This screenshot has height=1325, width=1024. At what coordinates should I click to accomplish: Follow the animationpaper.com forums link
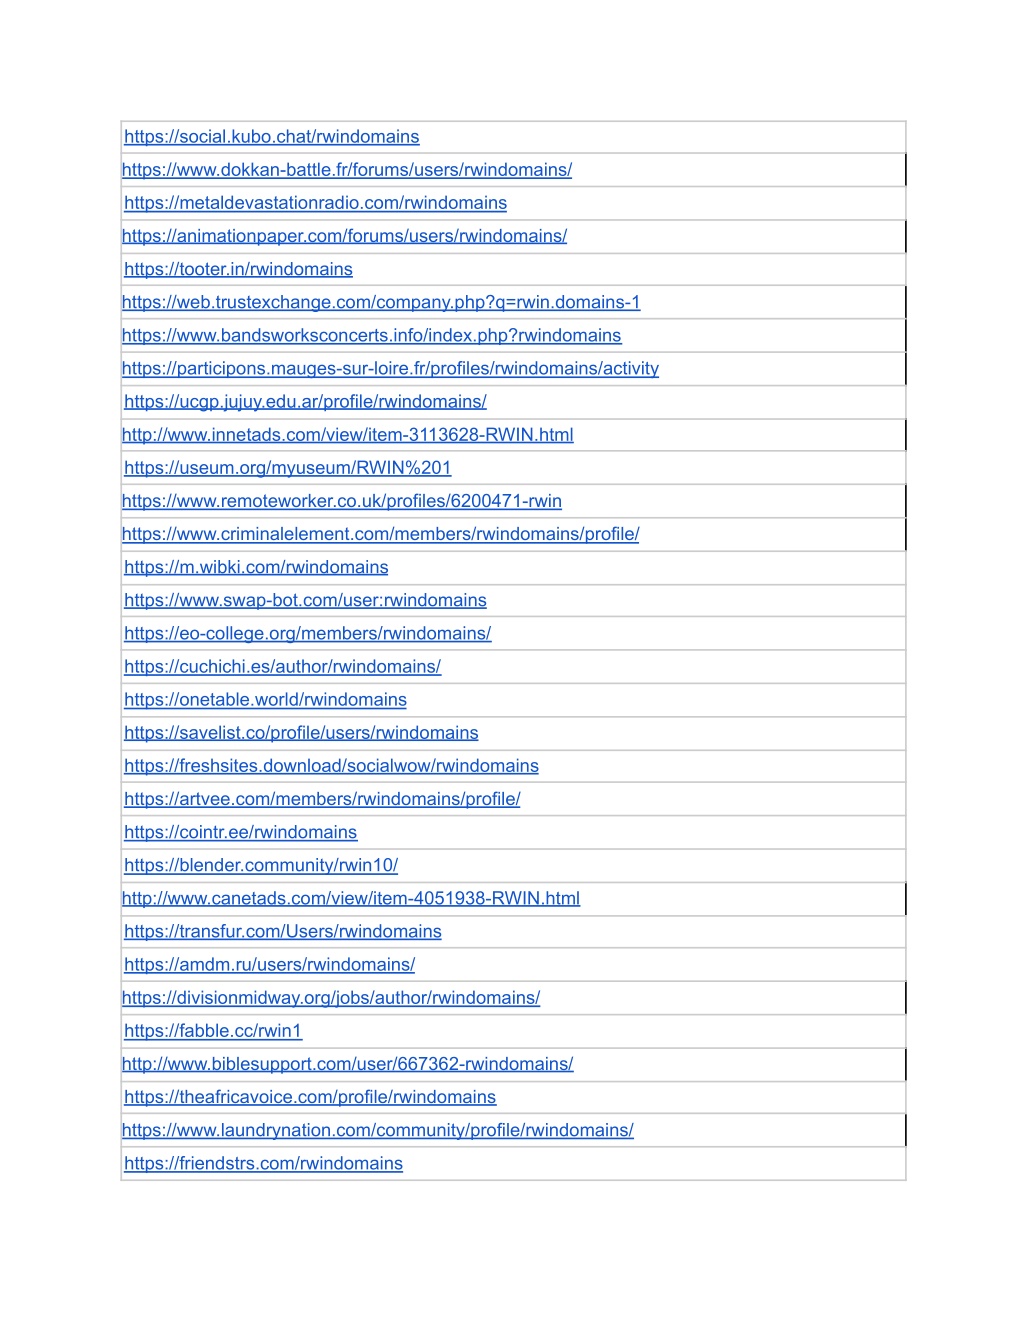coord(344,236)
